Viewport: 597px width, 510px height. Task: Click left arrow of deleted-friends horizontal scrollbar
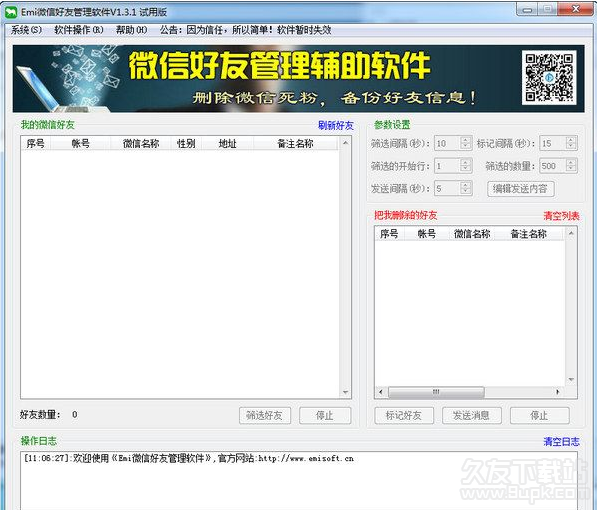(x=381, y=392)
